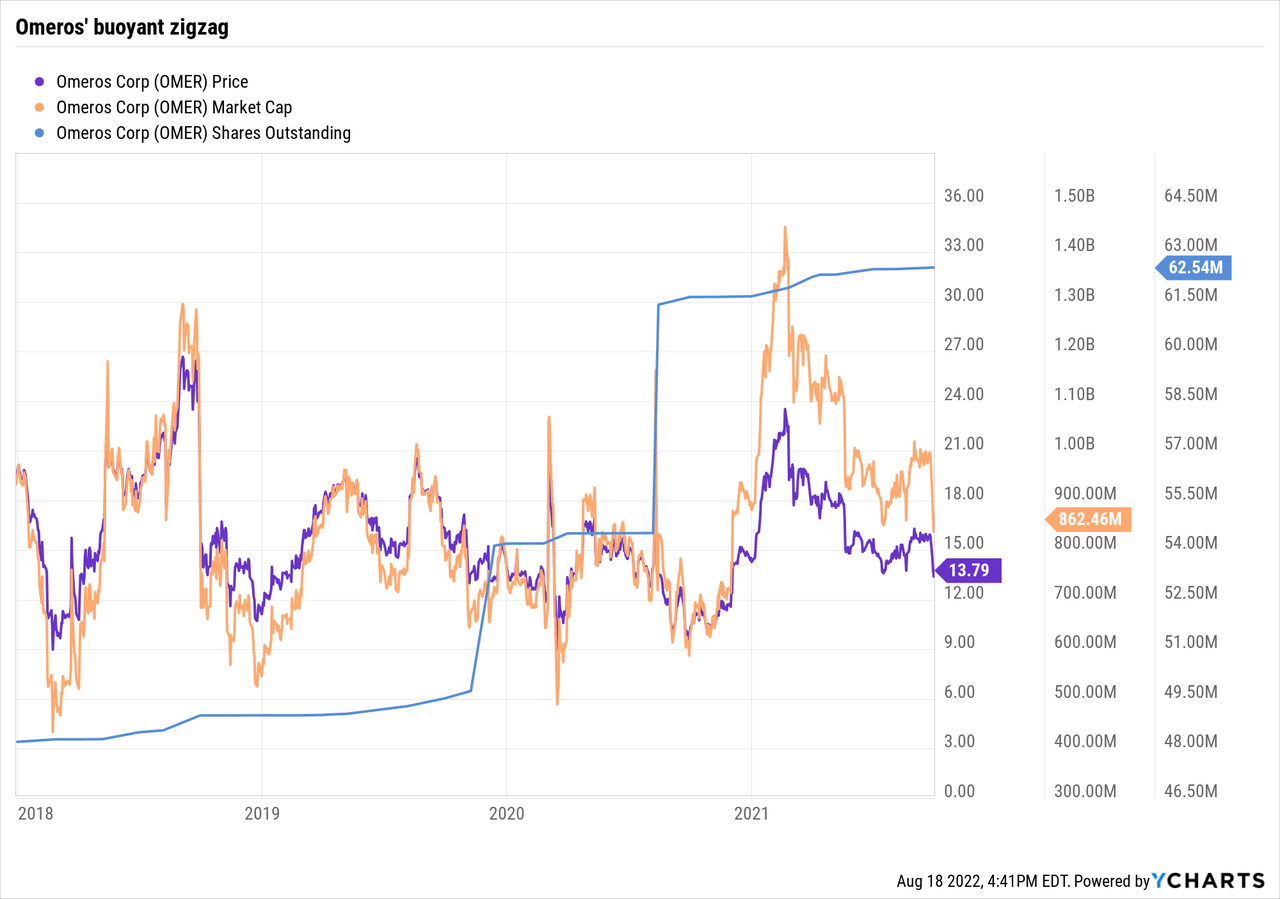The height and width of the screenshot is (899, 1280).
Task: Select the Omeros Corp (OMER) Market Cap label
Action: (174, 107)
